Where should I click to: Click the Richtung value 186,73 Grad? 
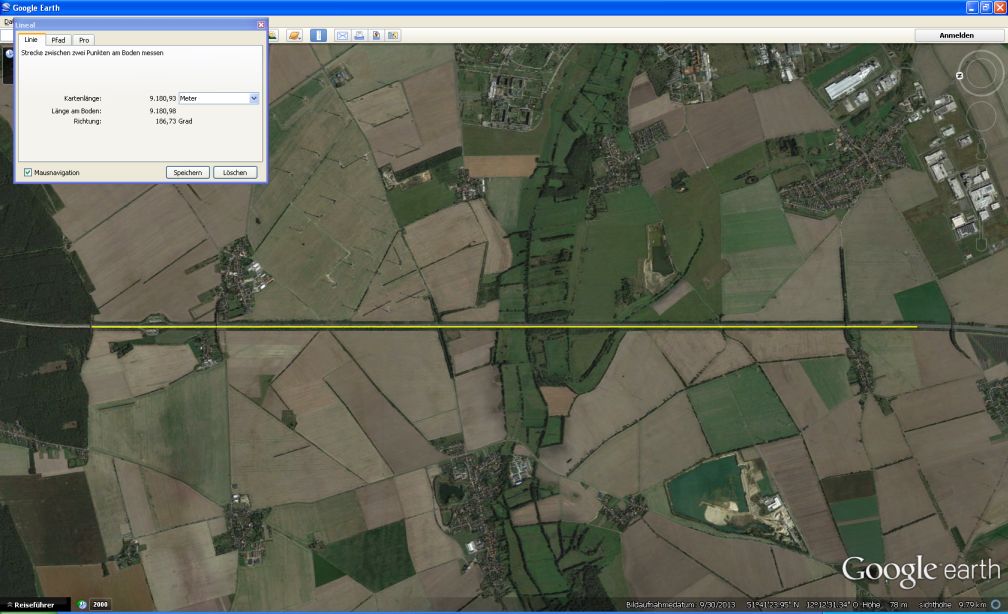pyautogui.click(x=174, y=121)
